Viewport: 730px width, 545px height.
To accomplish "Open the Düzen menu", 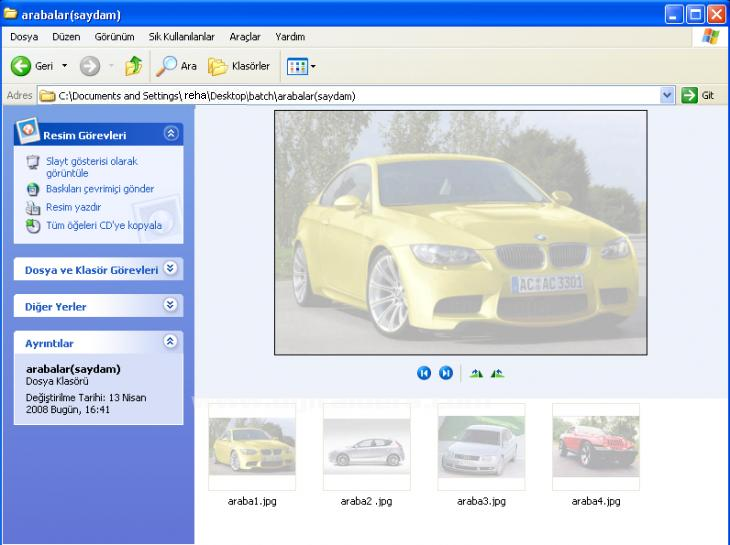I will click(66, 37).
